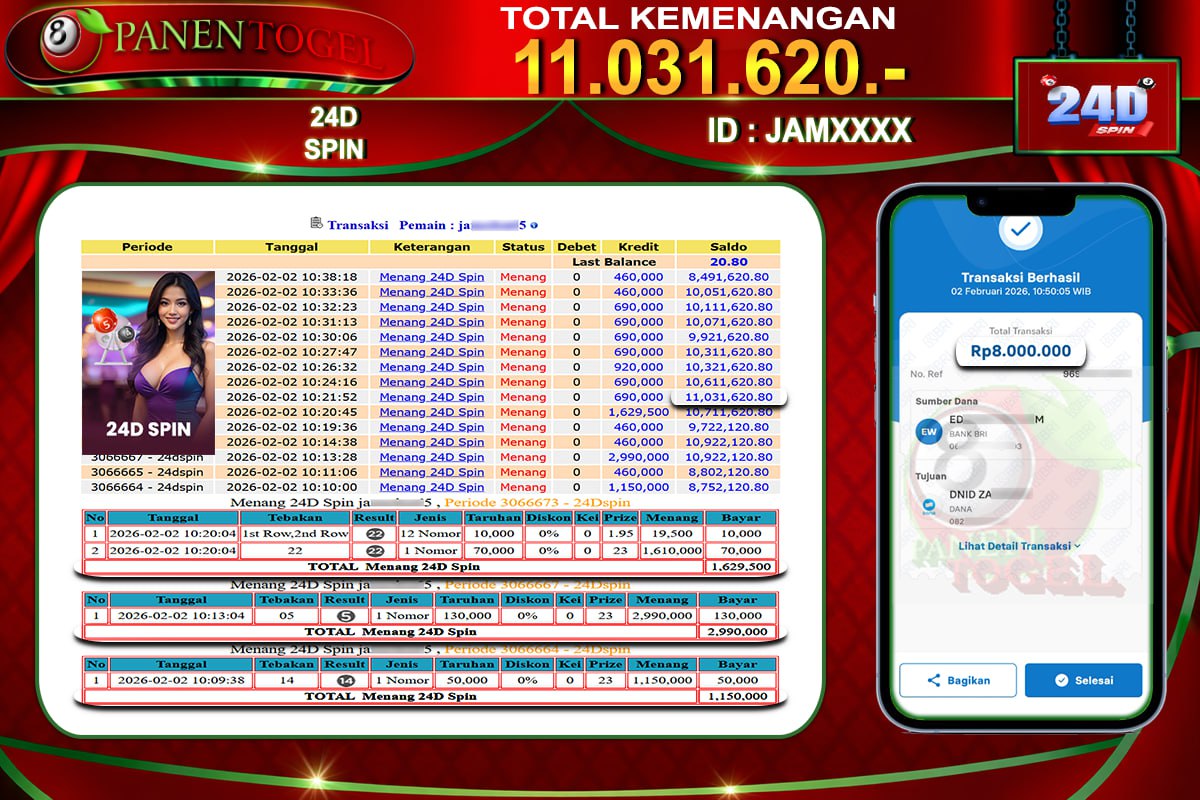Expand Lihat Detail Transaksi

1019,546
